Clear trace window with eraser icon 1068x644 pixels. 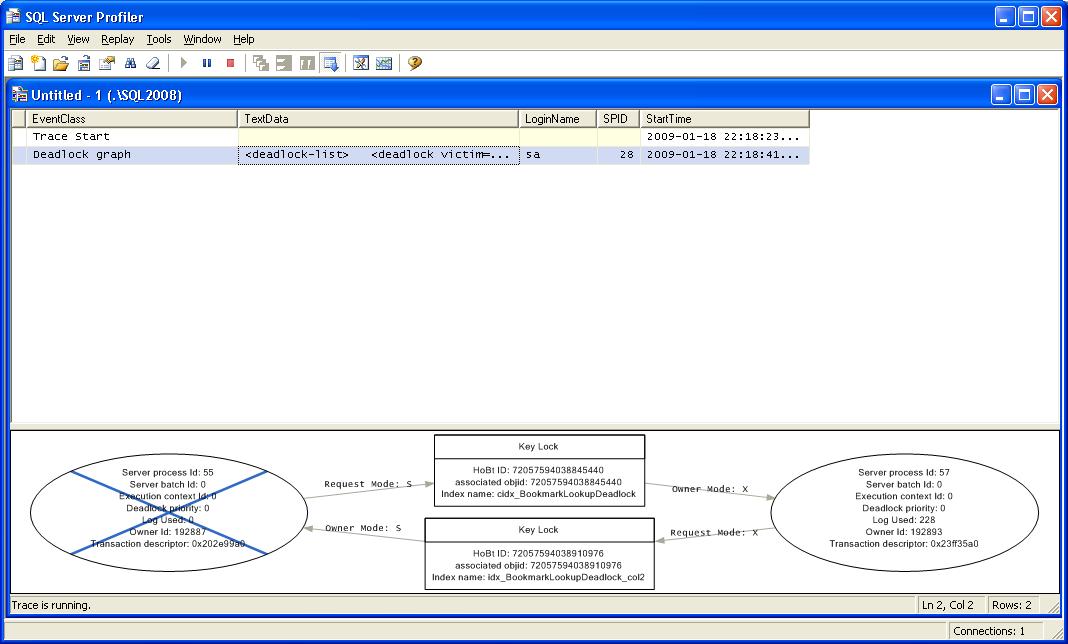point(153,63)
